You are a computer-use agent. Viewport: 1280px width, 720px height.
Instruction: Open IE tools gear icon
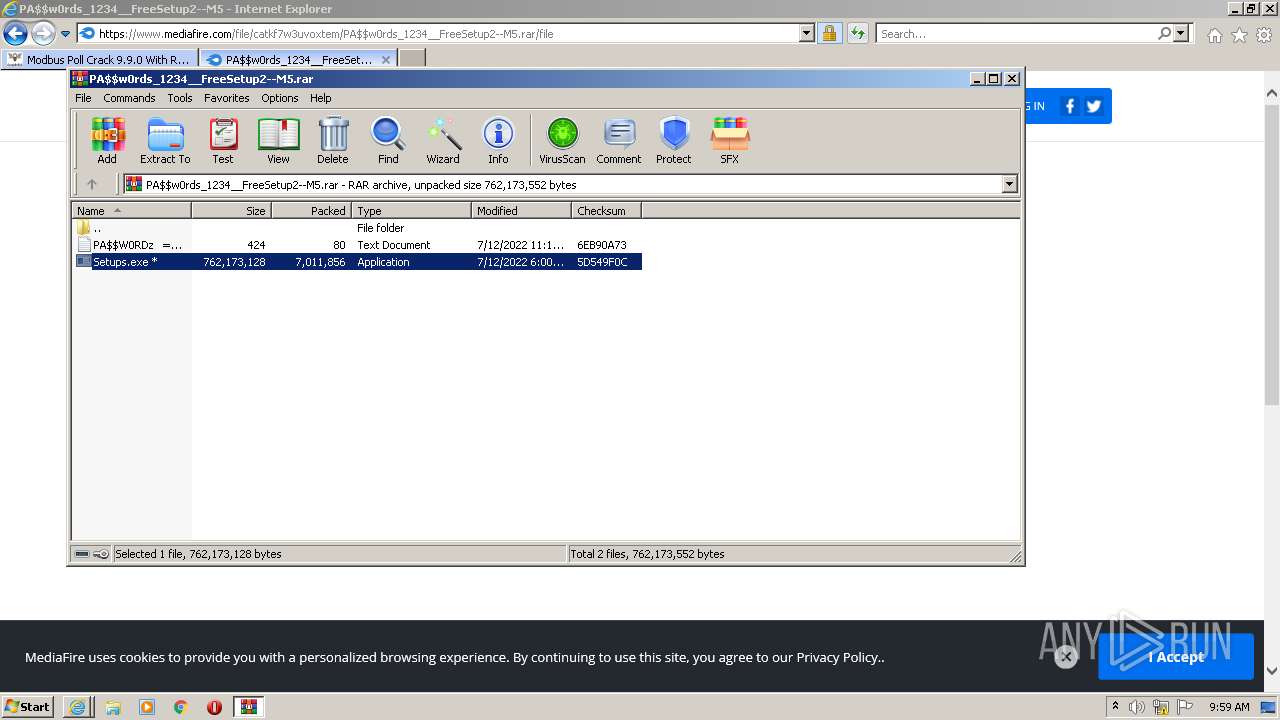pos(1263,35)
